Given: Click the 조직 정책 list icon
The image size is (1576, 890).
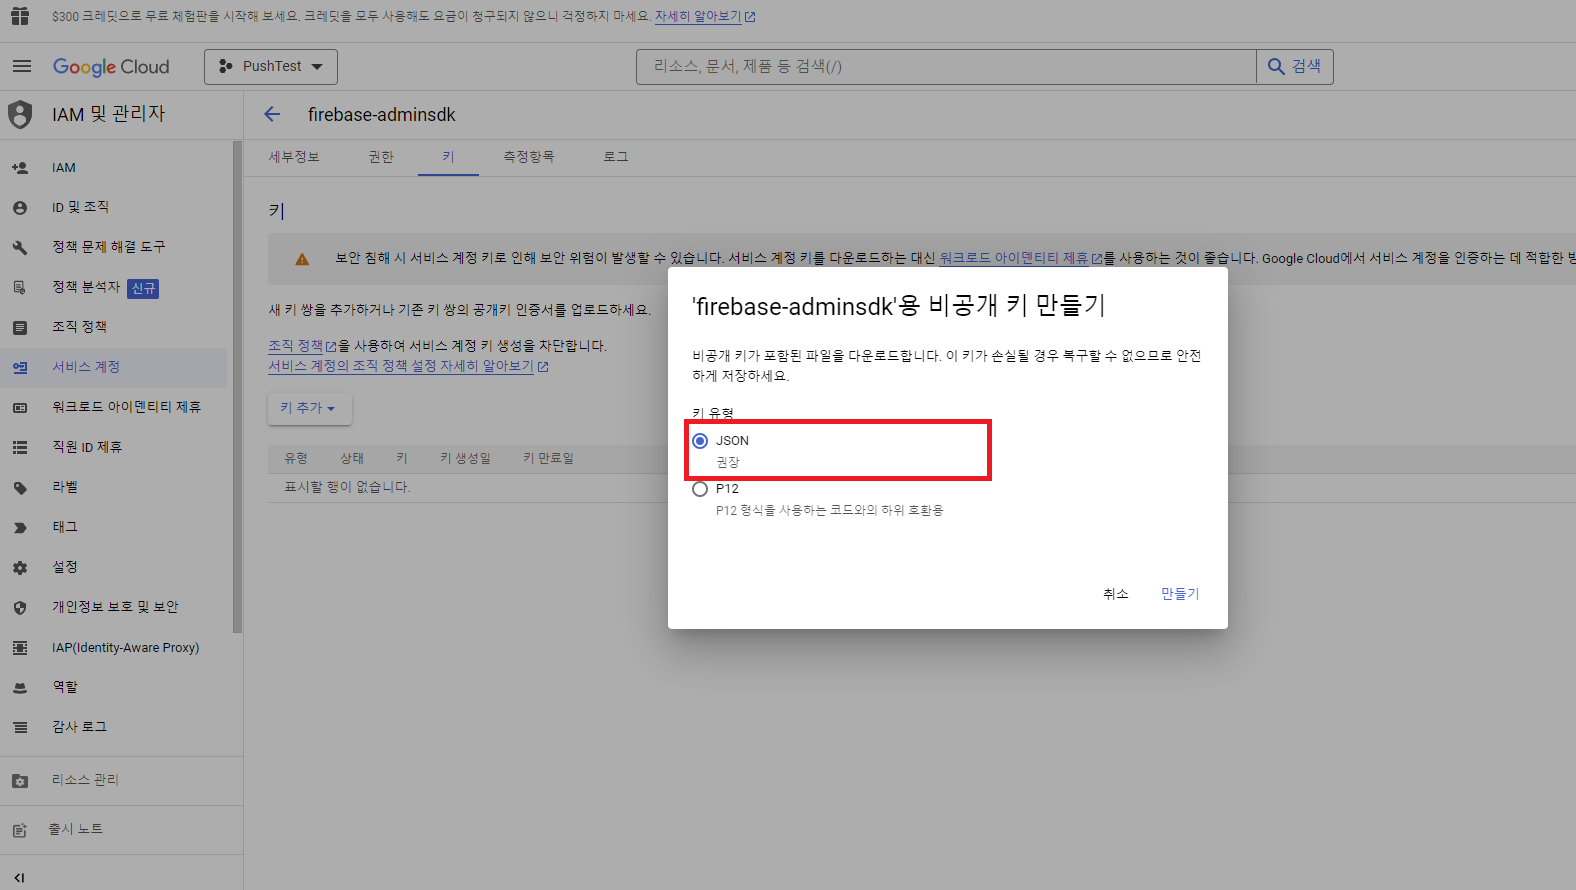Looking at the screenshot, I should point(20,328).
